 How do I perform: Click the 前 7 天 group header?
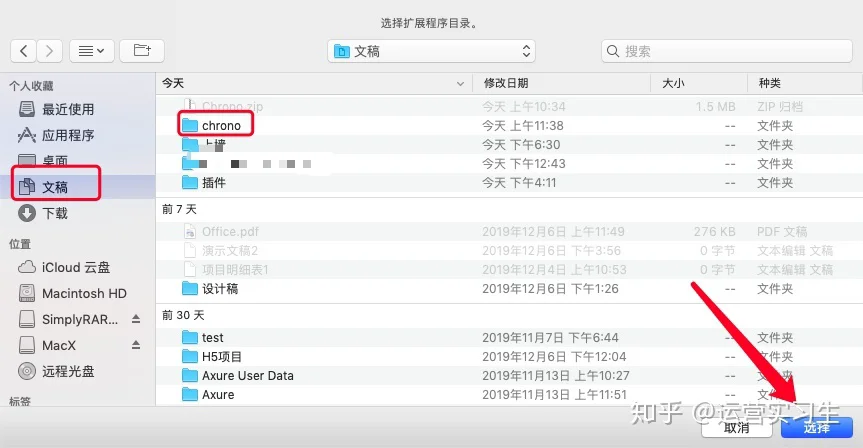pos(179,209)
